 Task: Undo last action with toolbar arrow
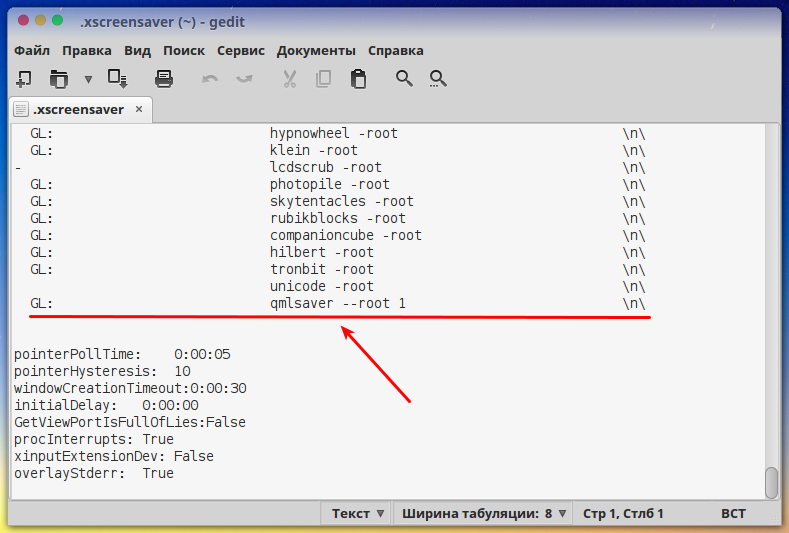click(210, 79)
